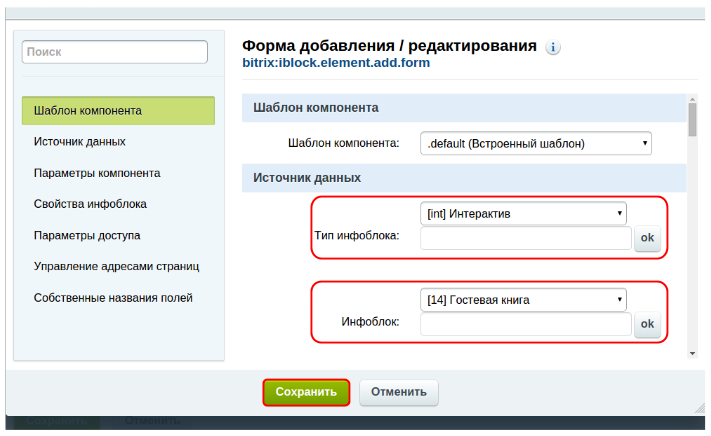Click the scrollbar up arrow in the settings panel
The width and height of the screenshot is (711, 436).
point(692,100)
